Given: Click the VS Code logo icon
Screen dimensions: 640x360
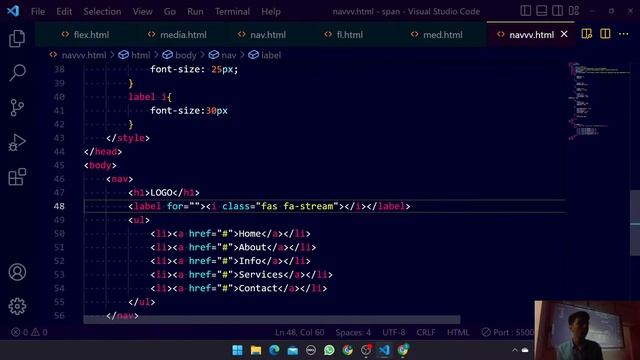Looking at the screenshot, I should click(13, 11).
